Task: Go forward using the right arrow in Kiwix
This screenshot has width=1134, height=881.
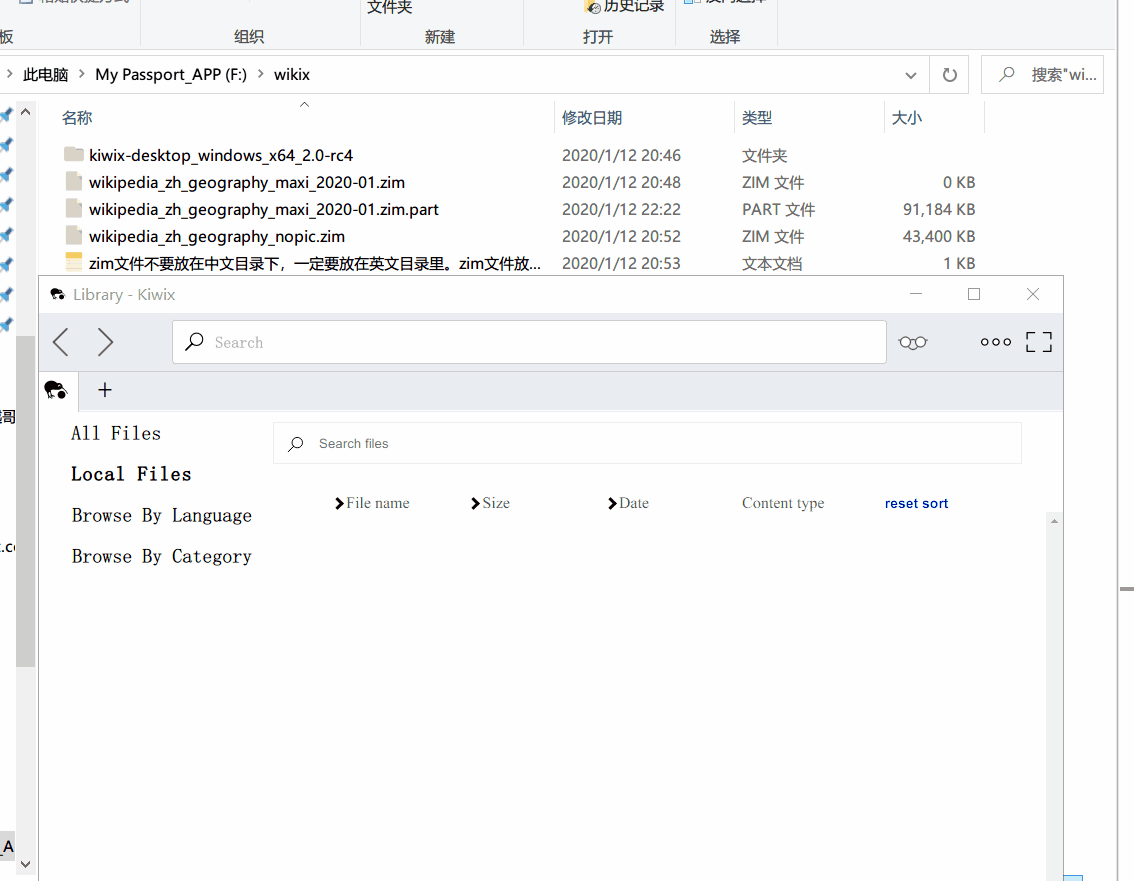Action: (106, 342)
